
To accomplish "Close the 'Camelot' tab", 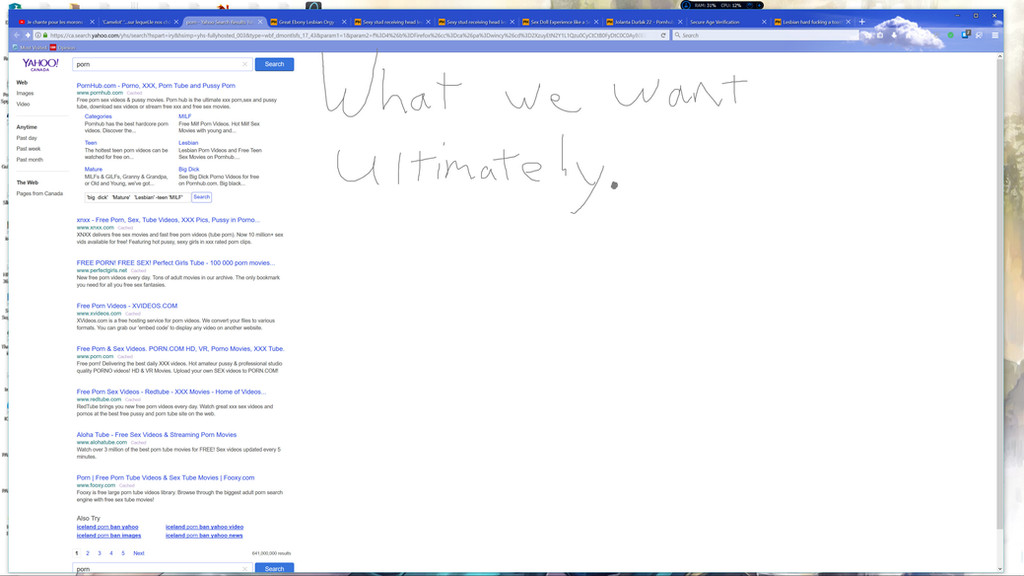I will (x=176, y=22).
